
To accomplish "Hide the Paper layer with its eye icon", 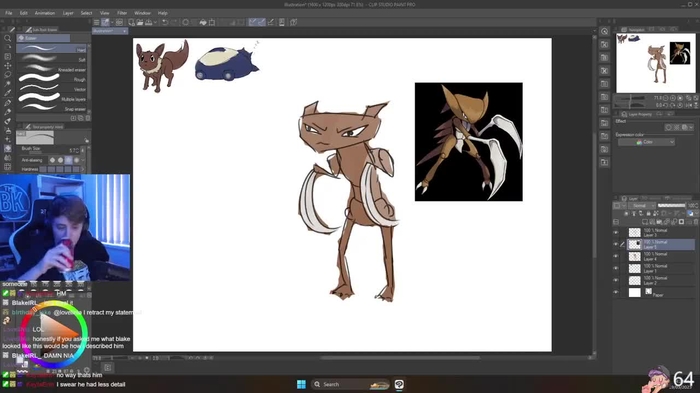I will (616, 293).
